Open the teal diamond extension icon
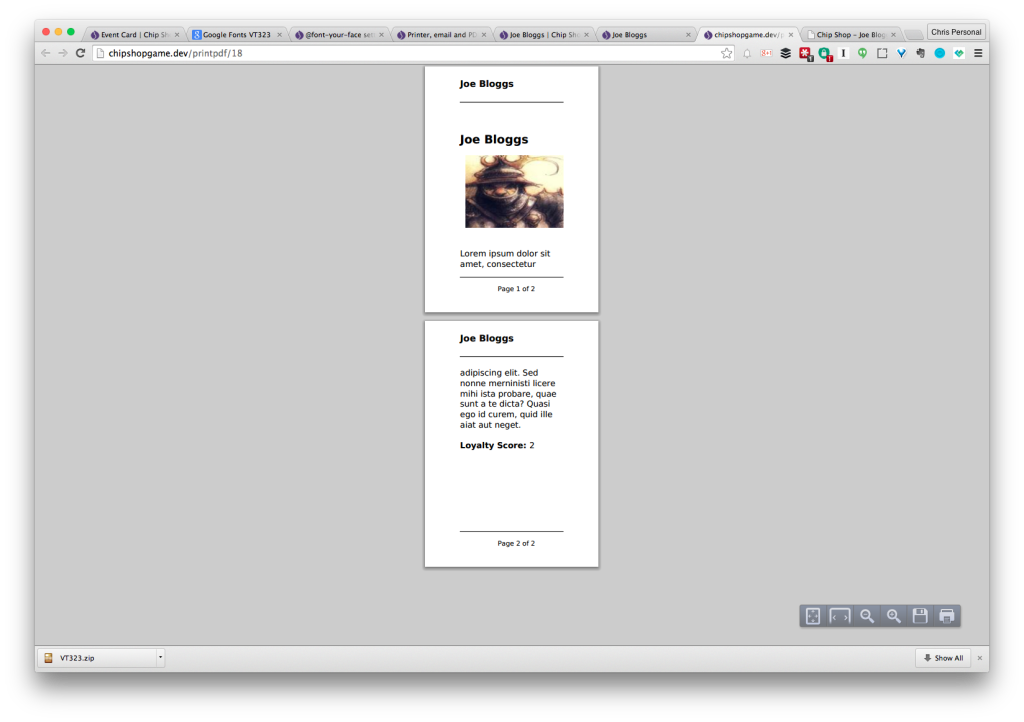Image resolution: width=1024 pixels, height=722 pixels. click(958, 53)
